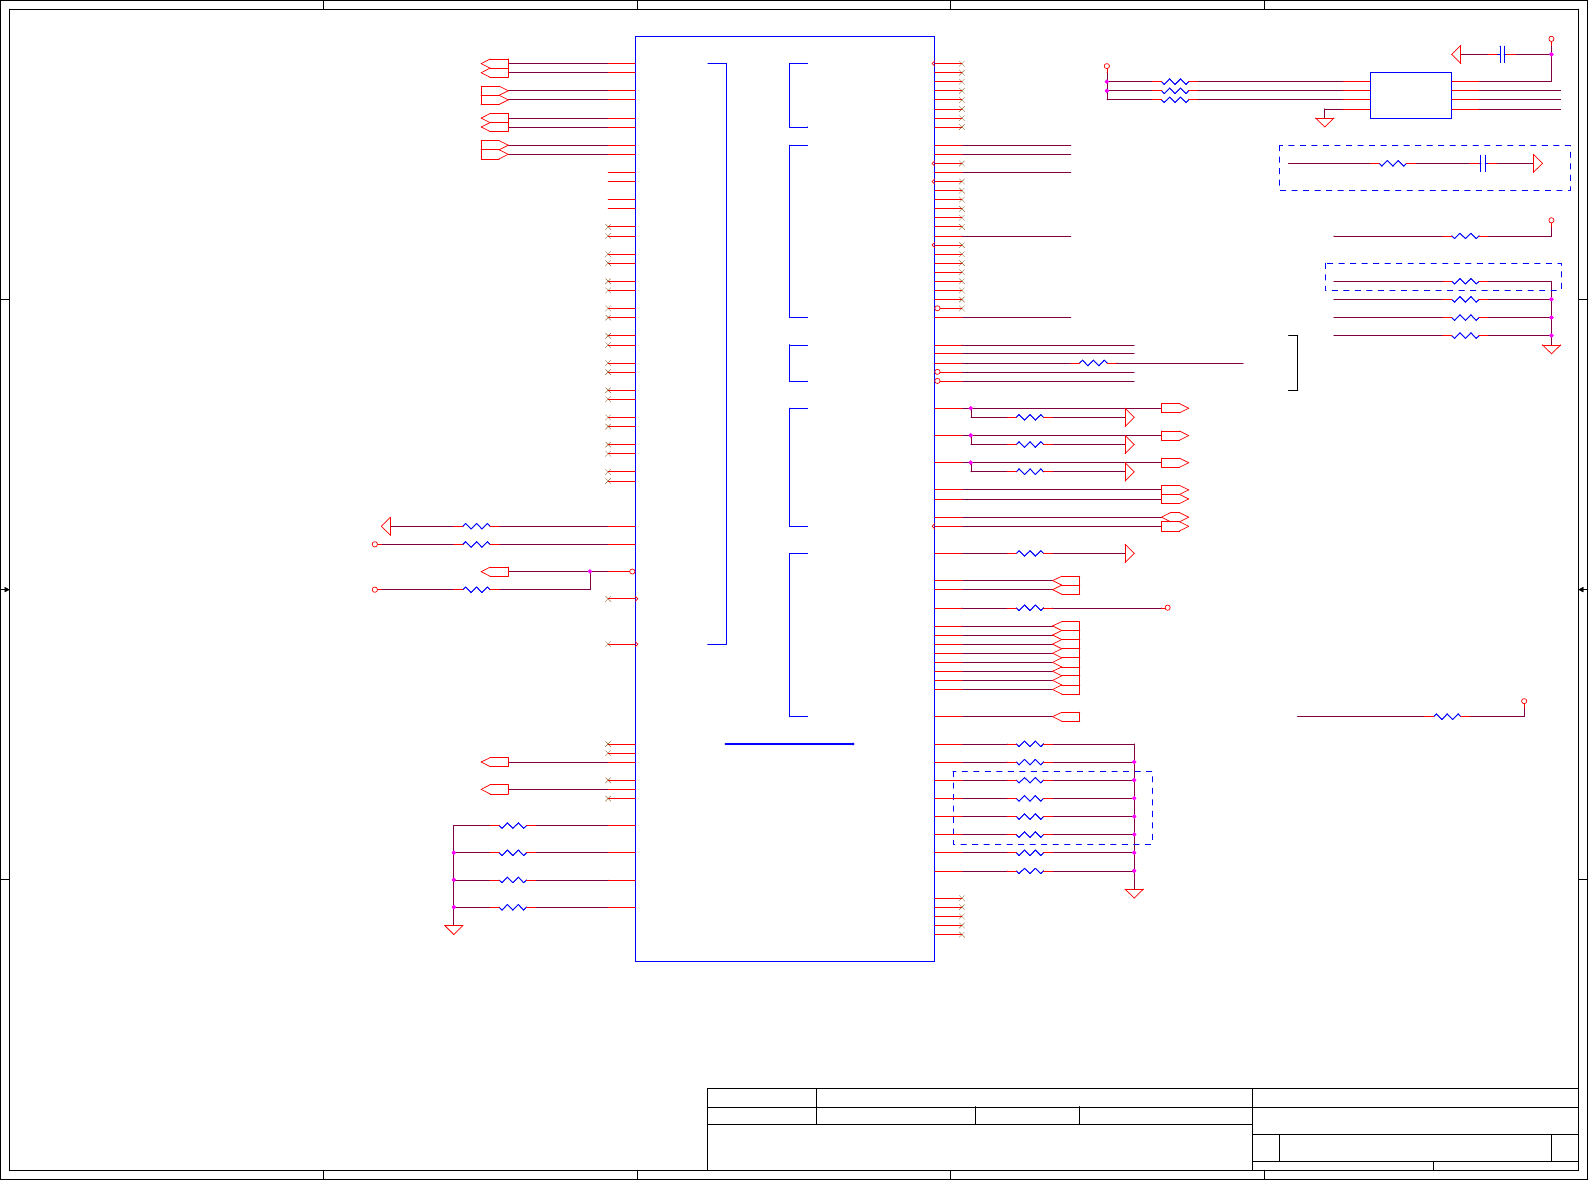This screenshot has height=1180, width=1589.
Task: Click the large title block description cell at bottom
Action: [980, 1147]
